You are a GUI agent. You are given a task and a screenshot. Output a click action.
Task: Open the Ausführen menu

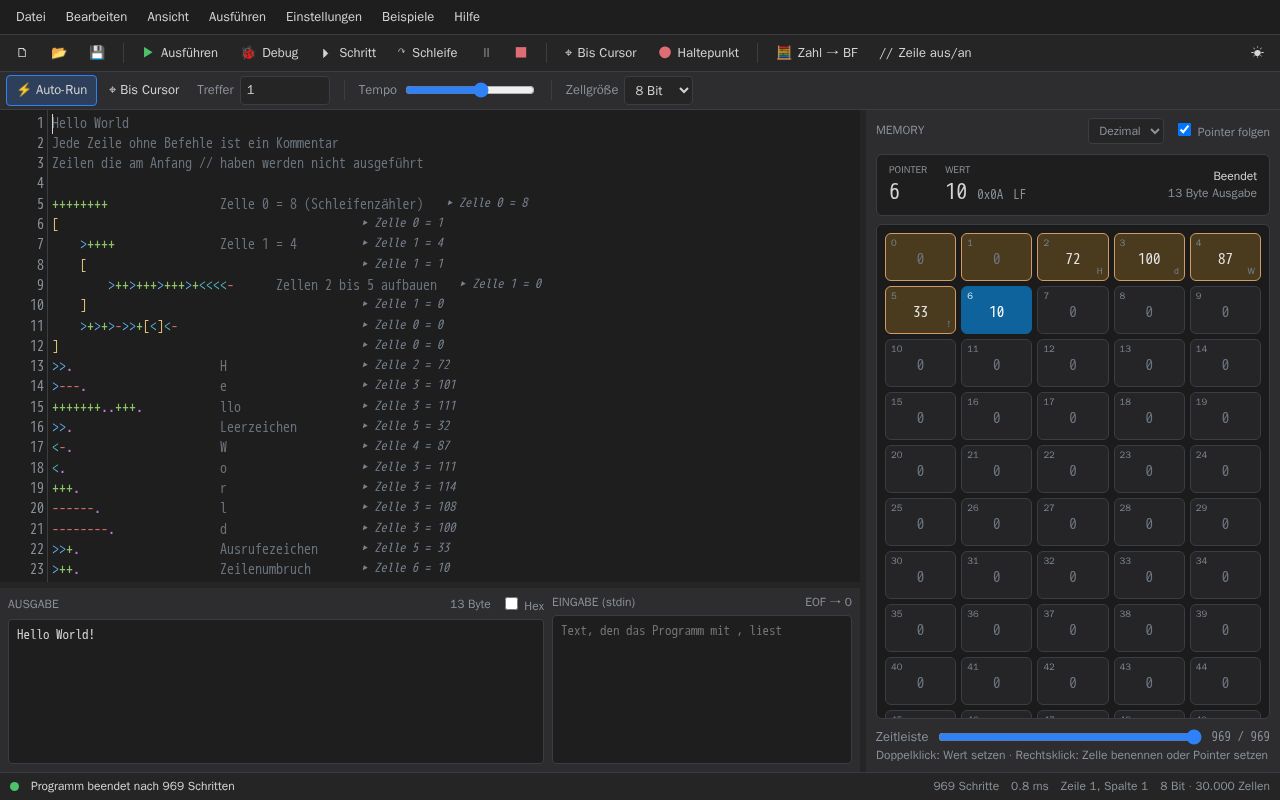pos(237,17)
